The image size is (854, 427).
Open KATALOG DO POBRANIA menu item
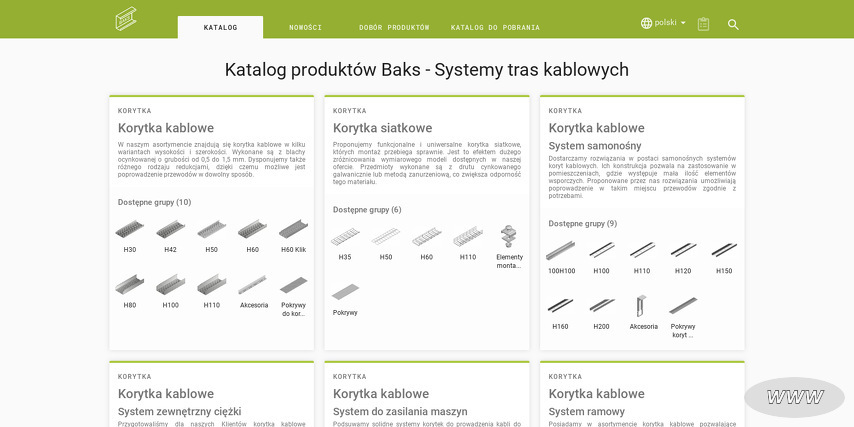pyautogui.click(x=495, y=27)
